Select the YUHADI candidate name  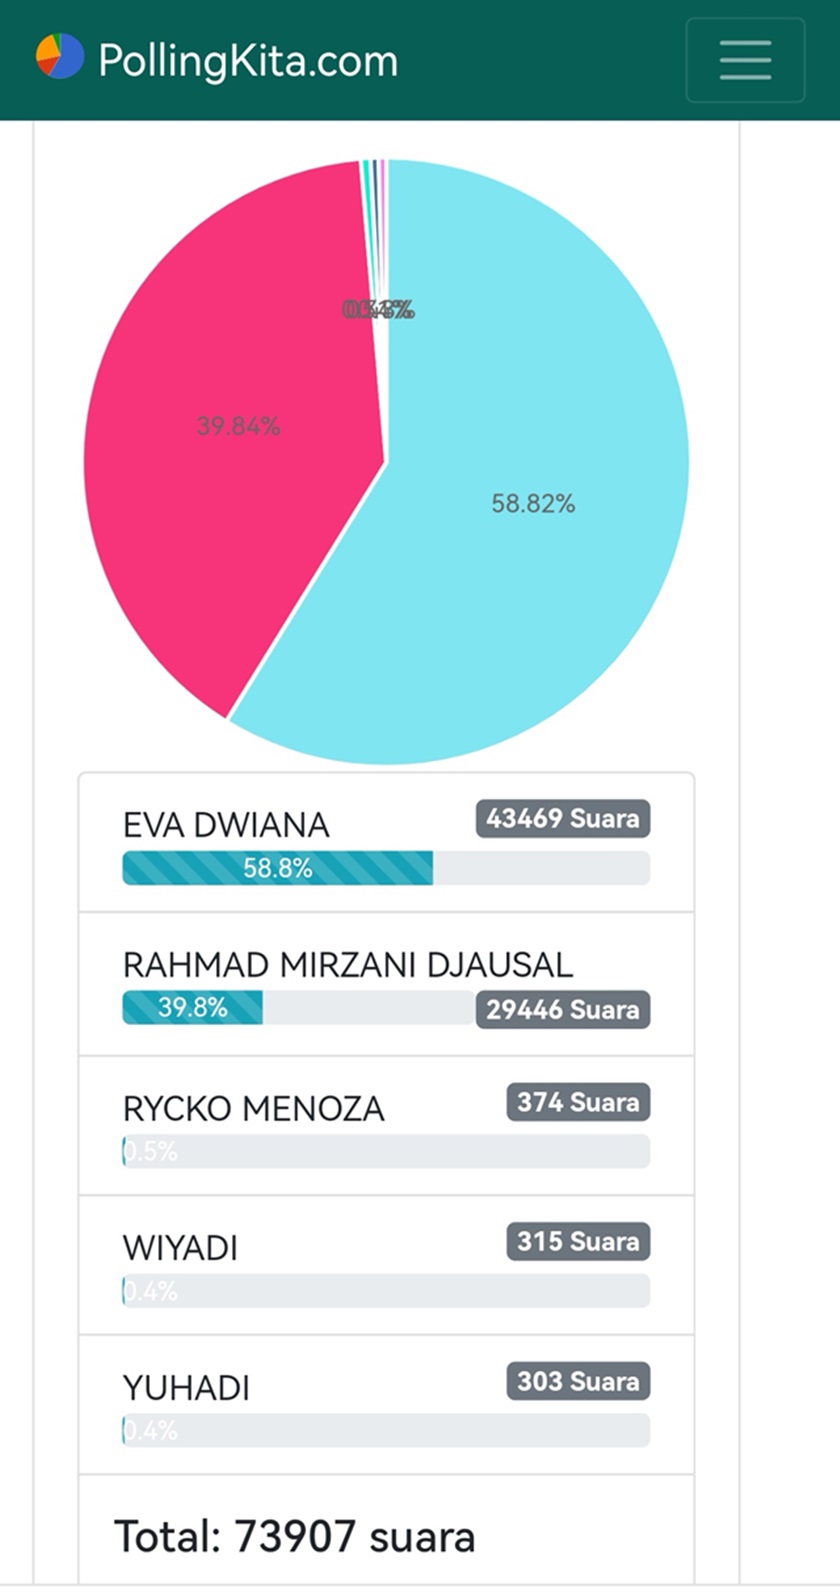pos(186,1388)
